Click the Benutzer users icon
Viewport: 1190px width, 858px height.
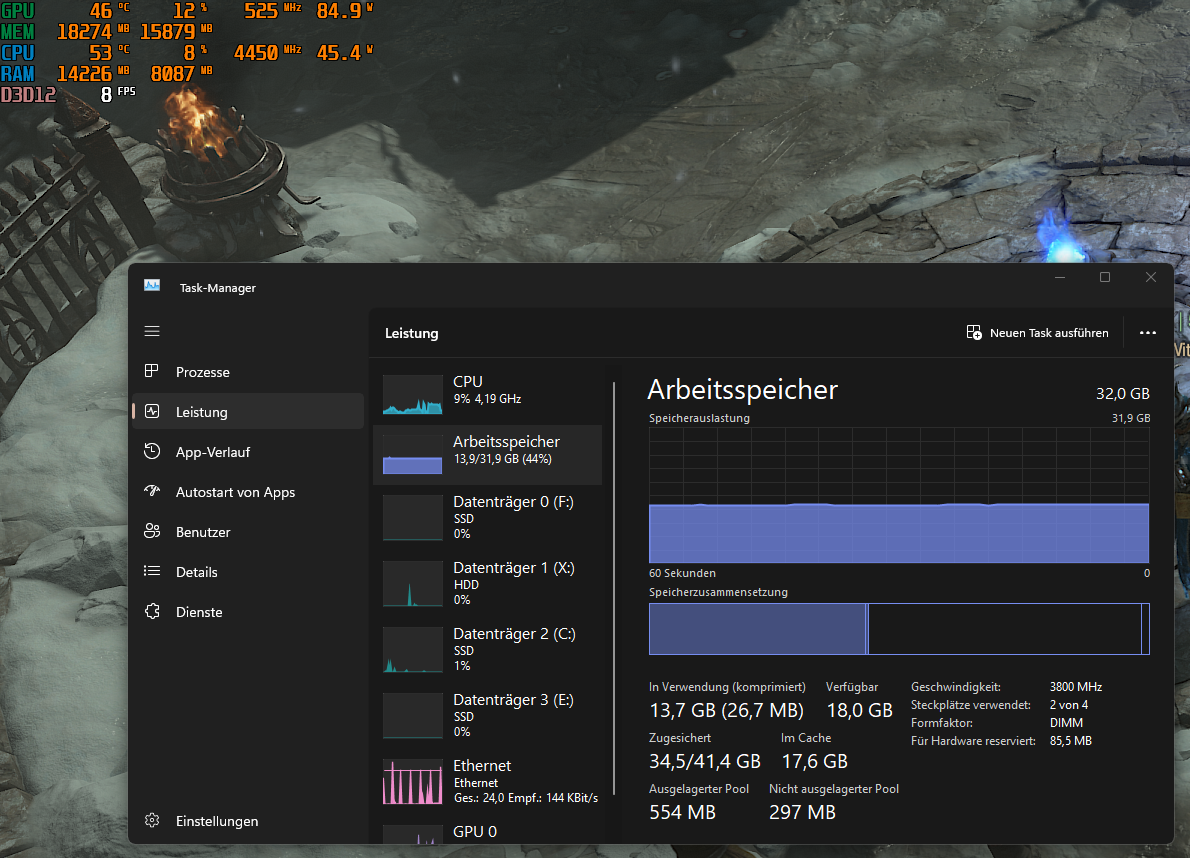pos(152,531)
